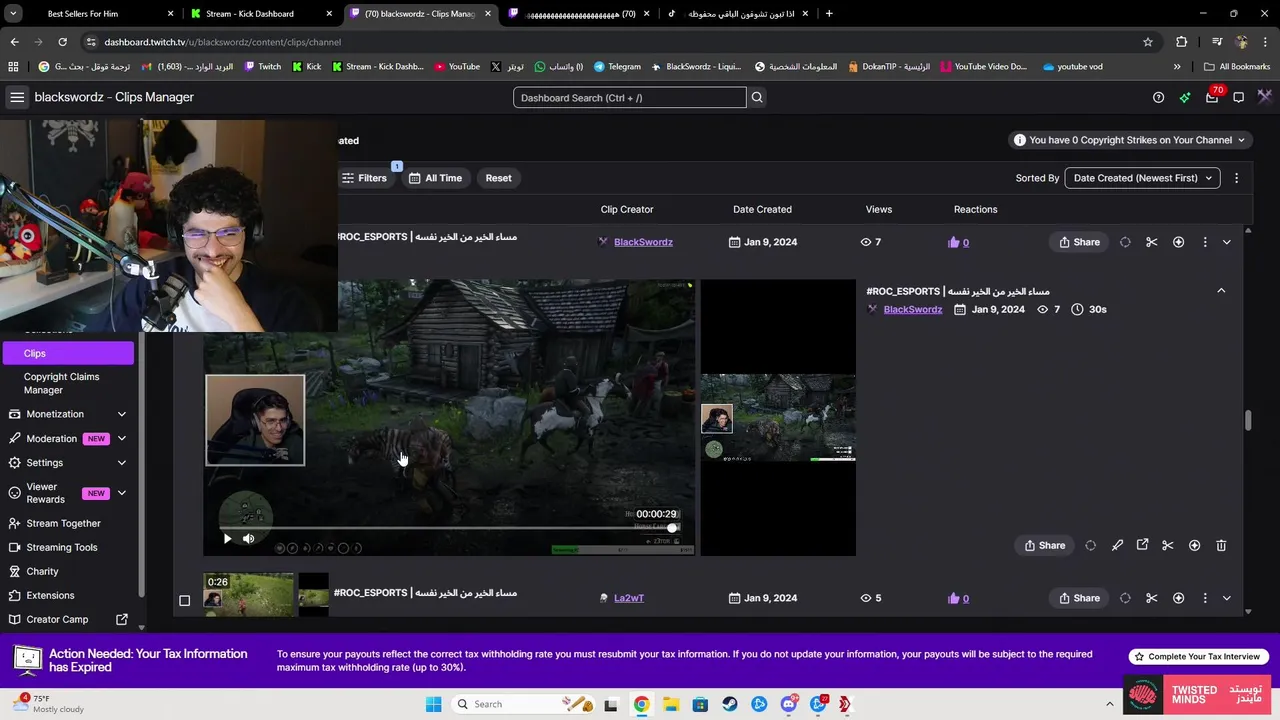Expand first BlackSwordz row chevron
Image resolution: width=1280 pixels, height=720 pixels.
pyautogui.click(x=1226, y=242)
